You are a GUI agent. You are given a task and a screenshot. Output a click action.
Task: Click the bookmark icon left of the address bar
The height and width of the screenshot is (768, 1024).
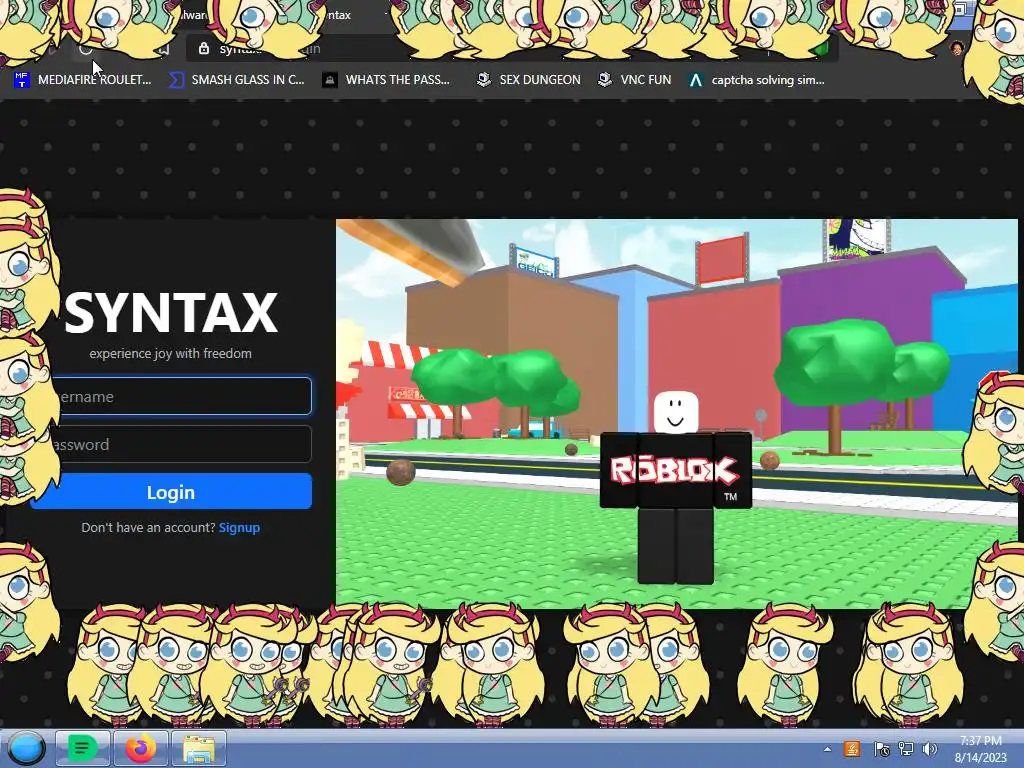163,48
